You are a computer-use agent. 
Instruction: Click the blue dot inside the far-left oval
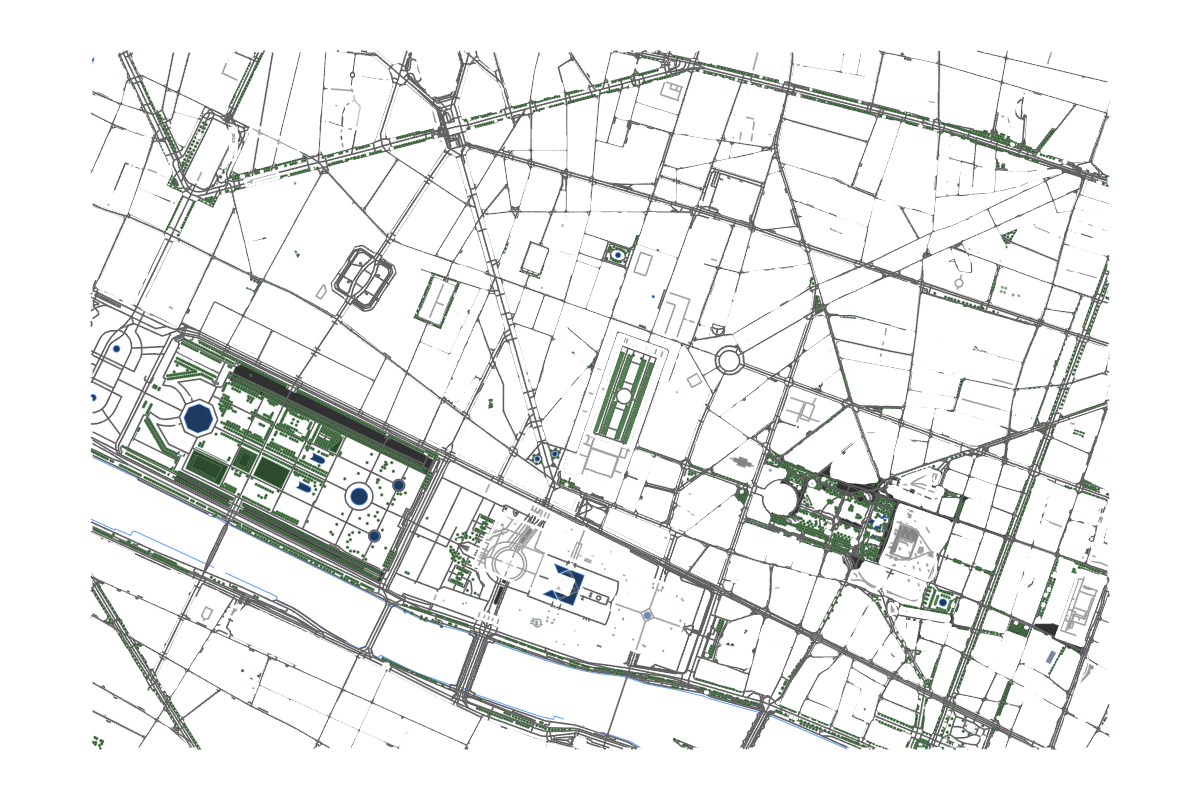click(117, 349)
